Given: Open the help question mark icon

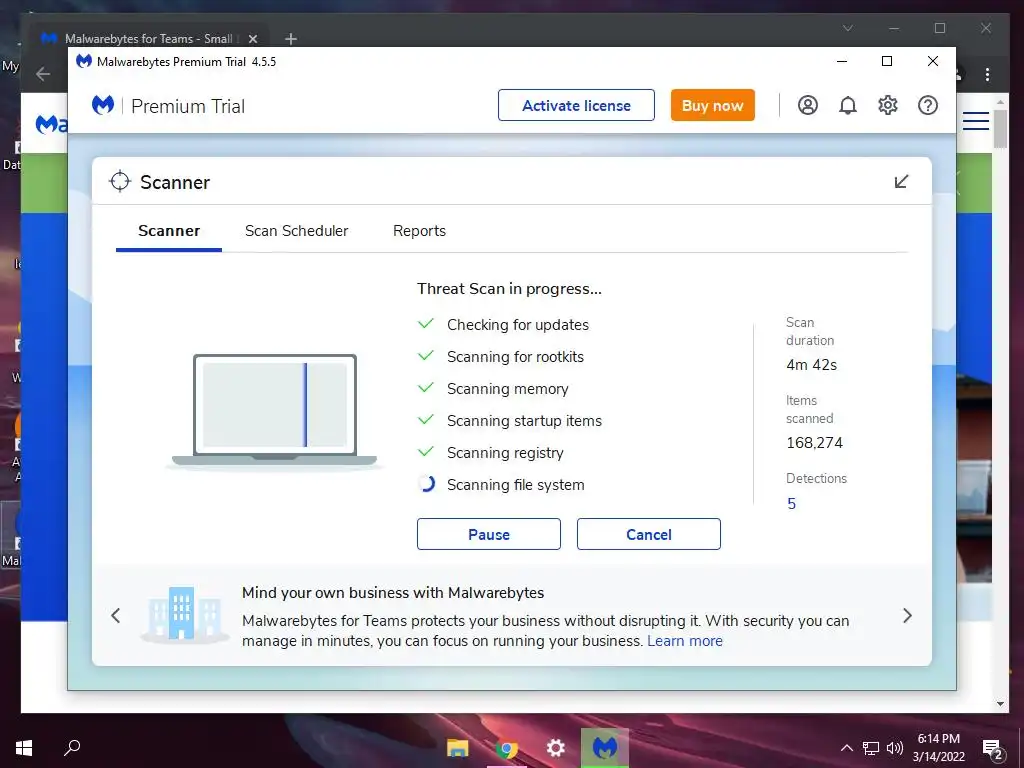Looking at the screenshot, I should 927,105.
